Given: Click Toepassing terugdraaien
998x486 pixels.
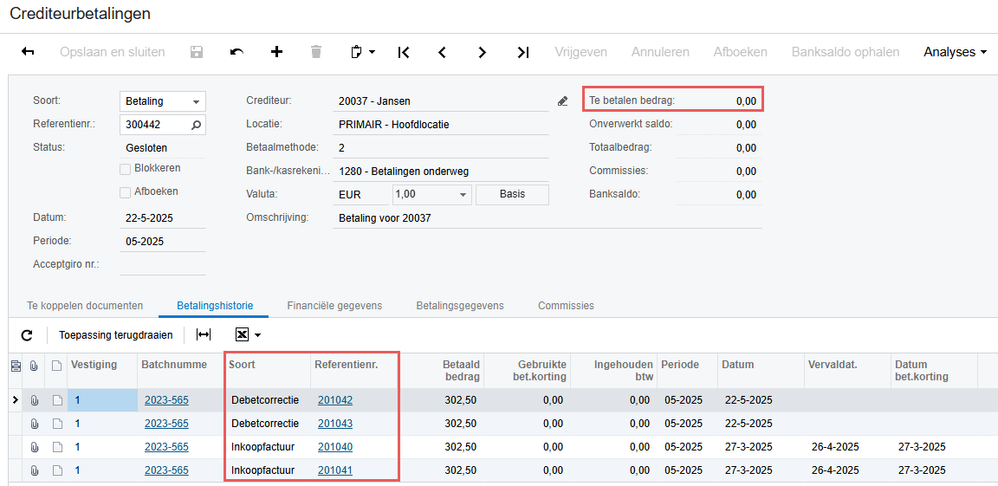Looking at the screenshot, I should click(116, 335).
